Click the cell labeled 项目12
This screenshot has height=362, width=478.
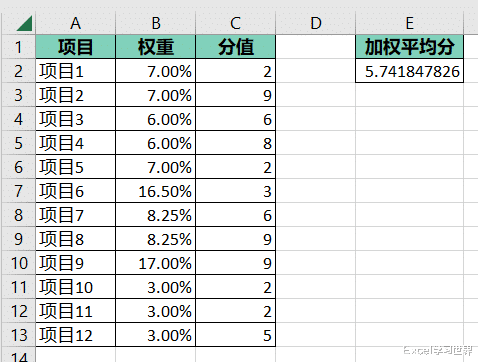point(76,335)
